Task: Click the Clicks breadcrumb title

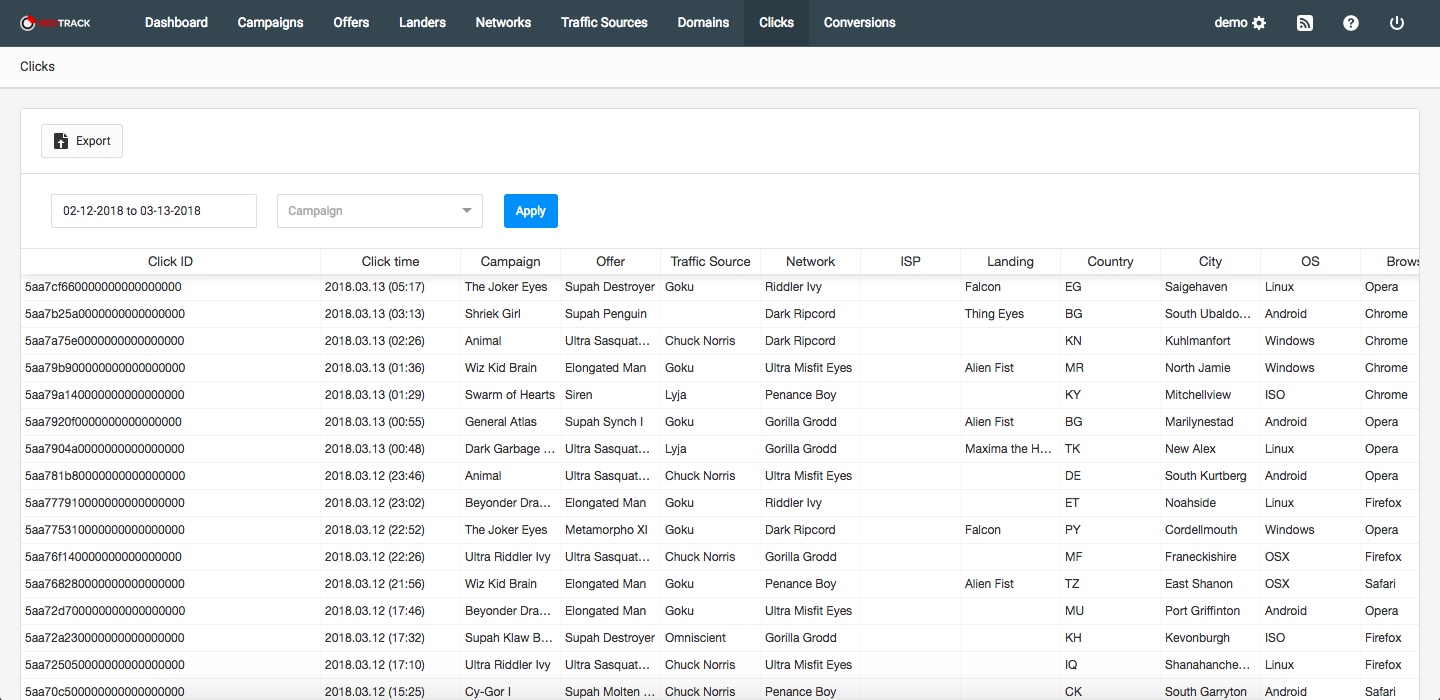Action: (37, 67)
